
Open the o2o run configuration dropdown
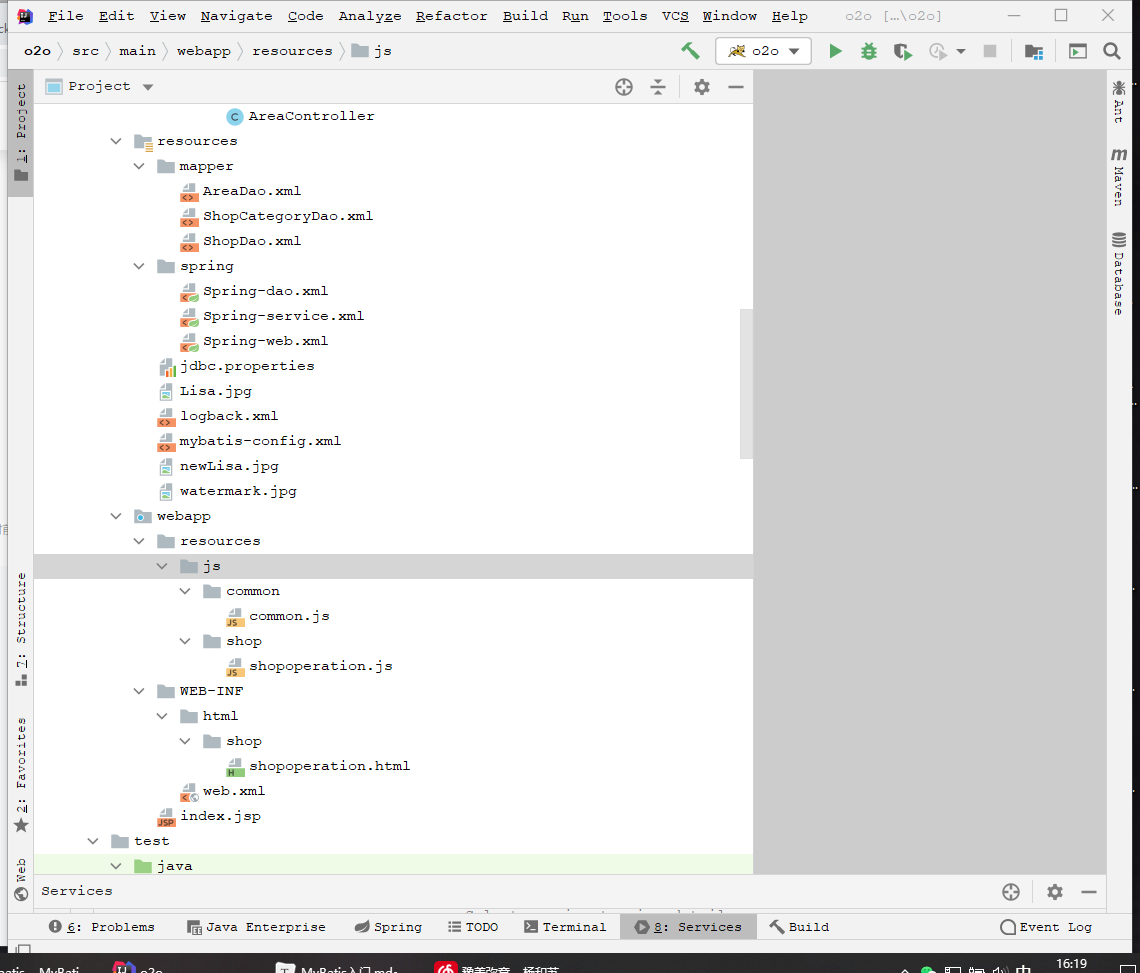(x=763, y=51)
